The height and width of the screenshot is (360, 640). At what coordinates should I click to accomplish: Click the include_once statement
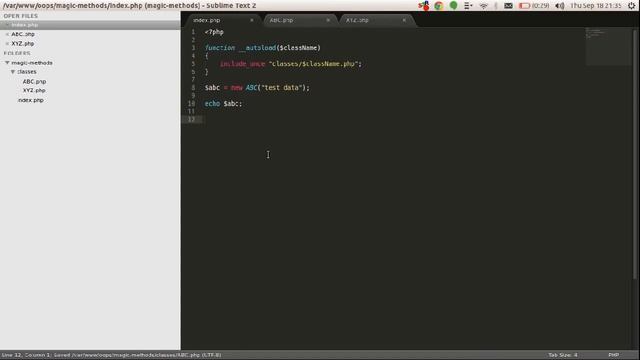[x=242, y=64]
